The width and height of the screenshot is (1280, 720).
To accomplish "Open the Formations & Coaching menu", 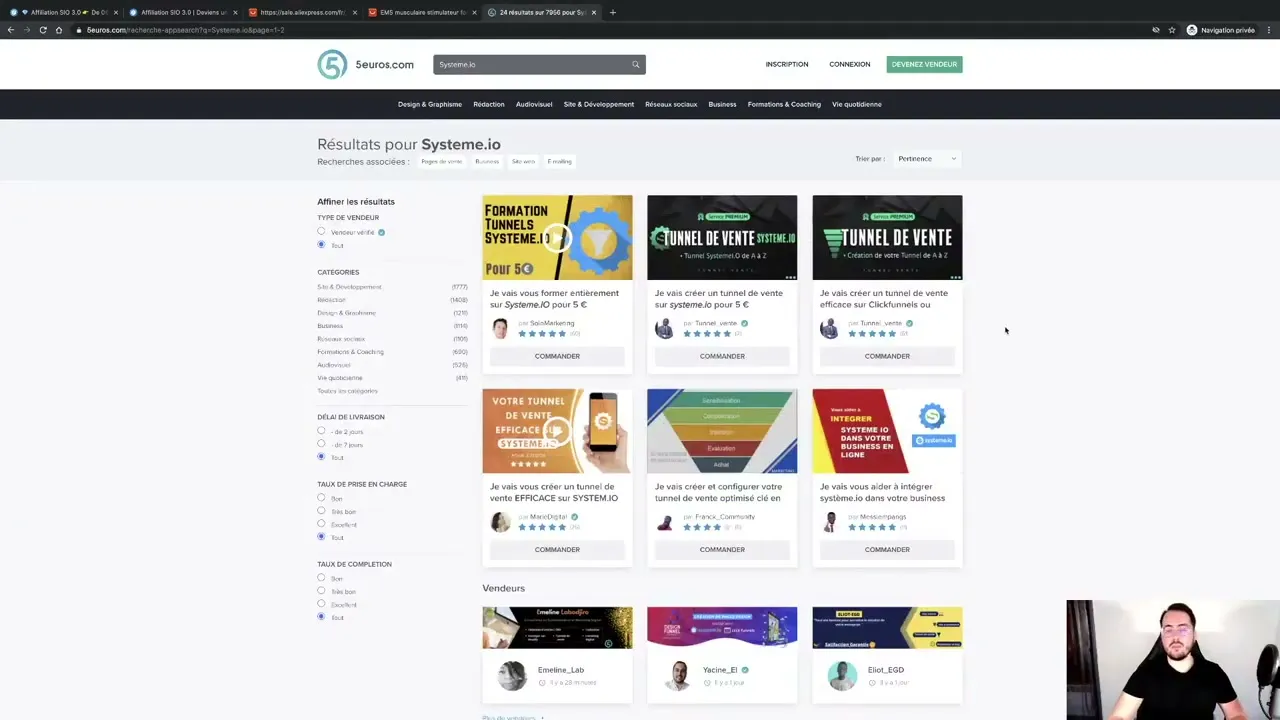I will click(784, 104).
